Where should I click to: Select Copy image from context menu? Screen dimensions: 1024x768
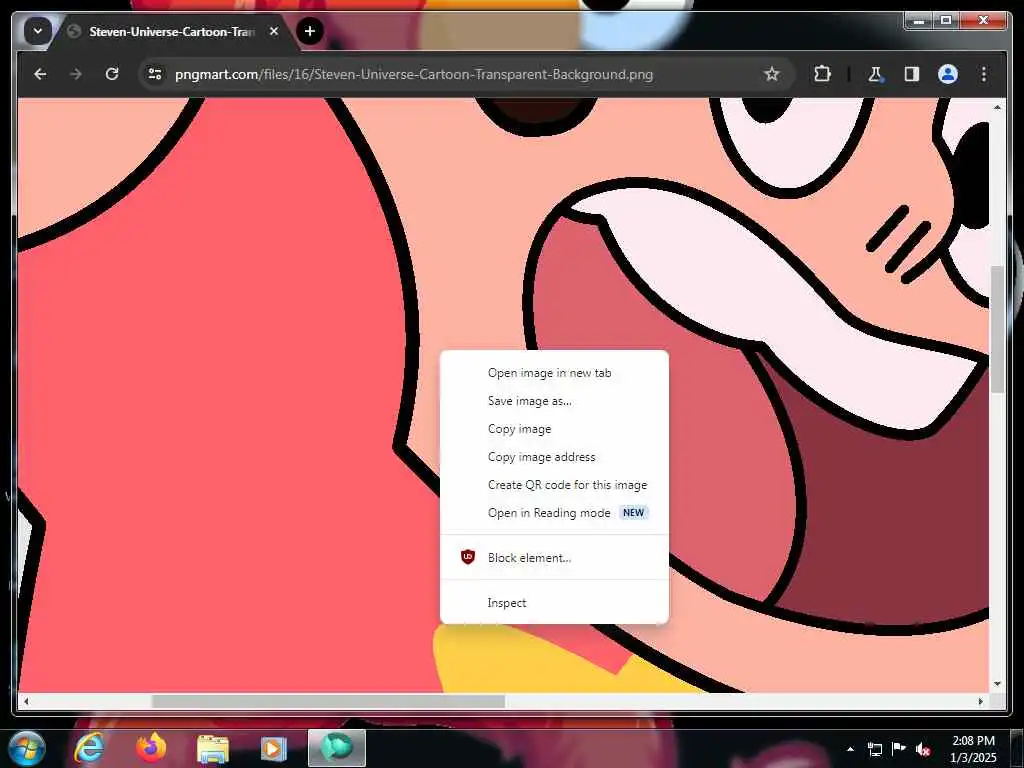tap(554, 429)
